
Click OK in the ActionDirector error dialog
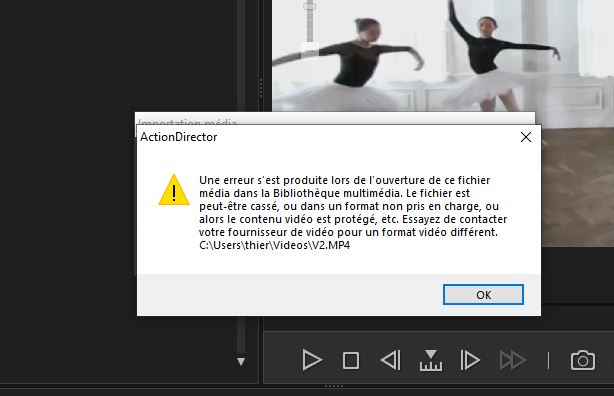coord(483,295)
